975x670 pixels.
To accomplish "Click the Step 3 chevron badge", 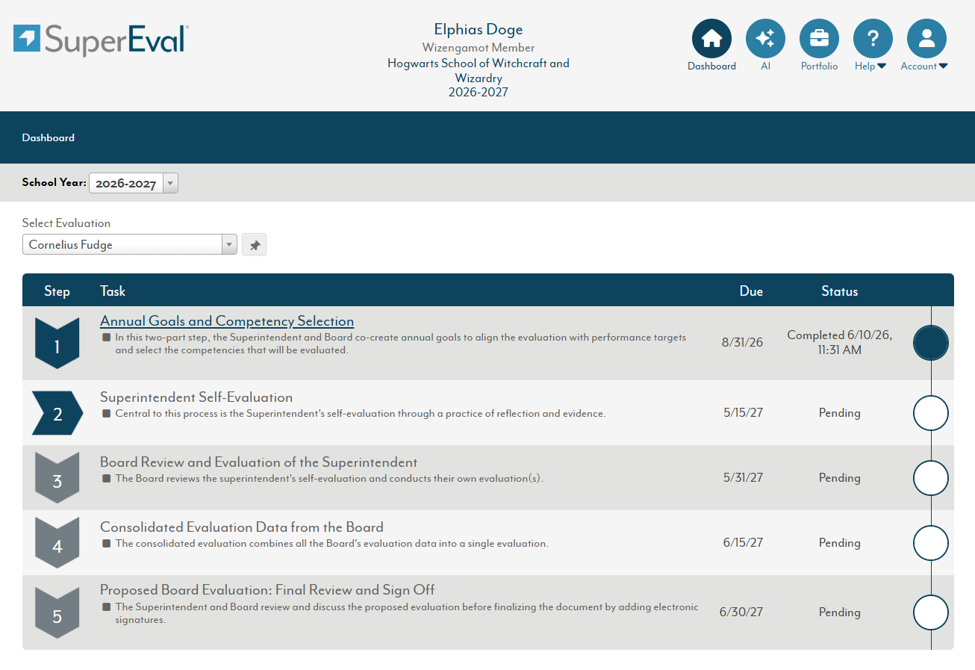I will (x=57, y=478).
